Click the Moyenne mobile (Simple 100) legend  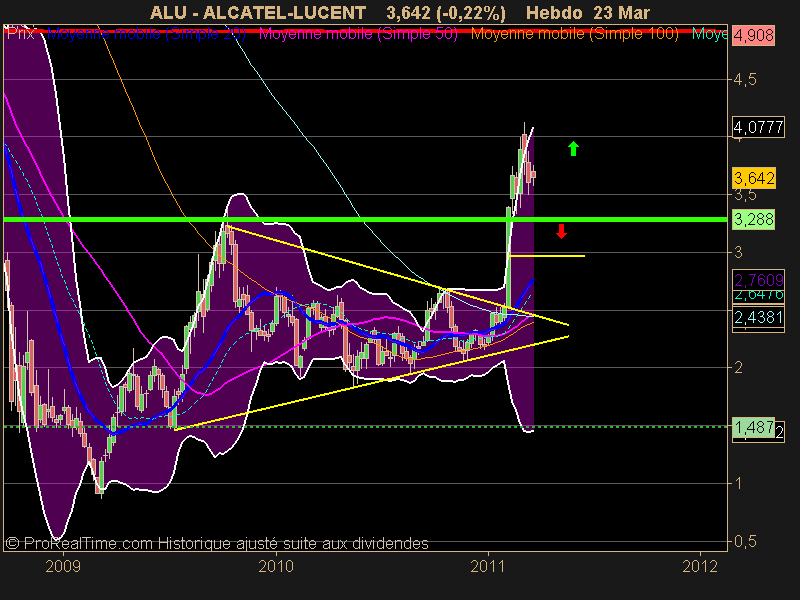[574, 34]
